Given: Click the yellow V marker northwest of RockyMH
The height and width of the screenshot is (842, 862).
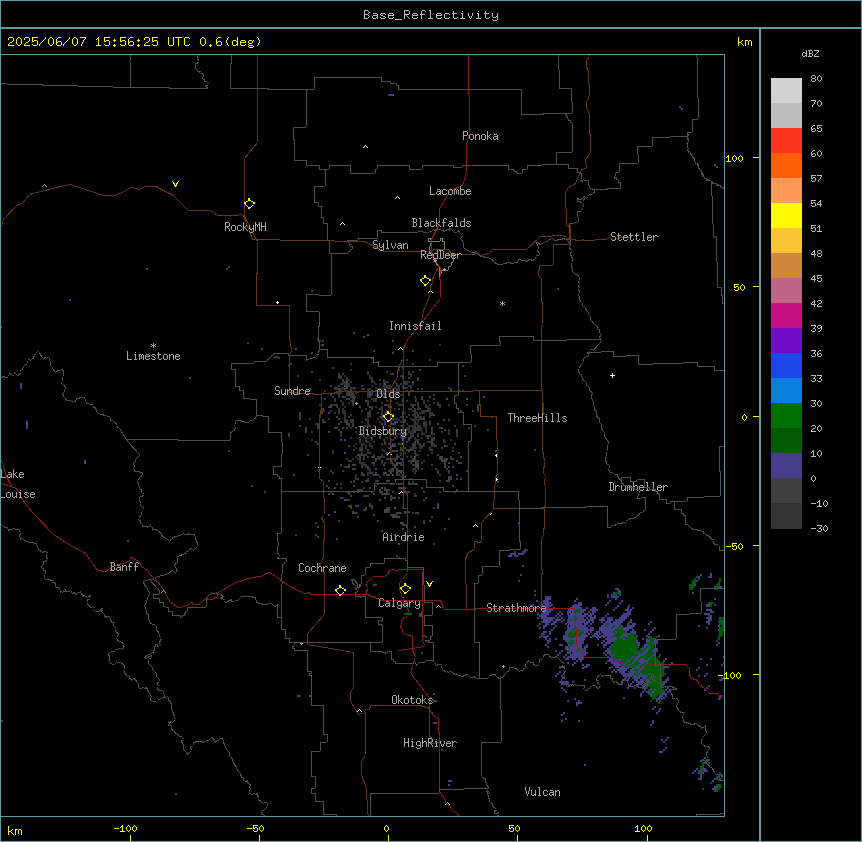Looking at the screenshot, I should click(x=175, y=184).
